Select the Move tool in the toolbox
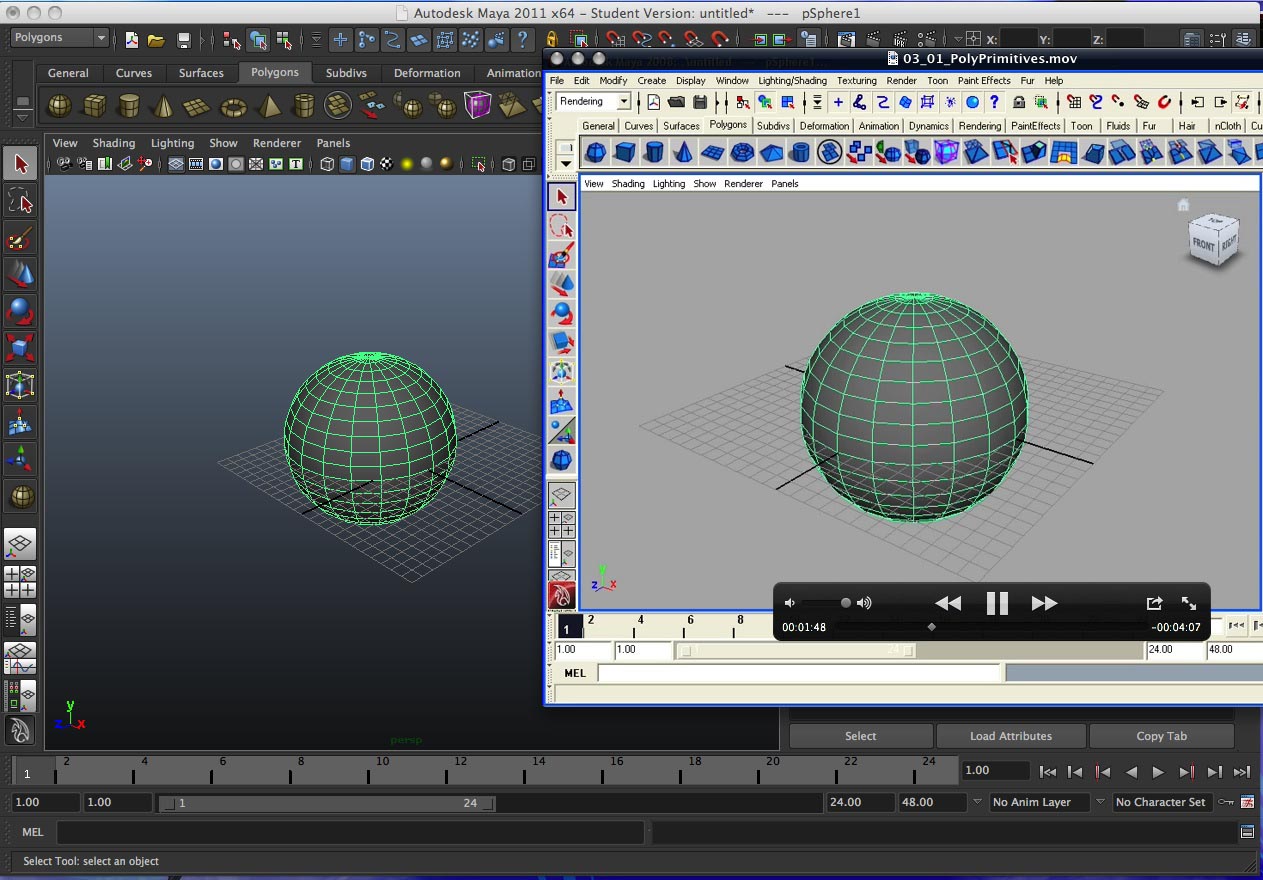The image size is (1263, 880). coord(21,272)
